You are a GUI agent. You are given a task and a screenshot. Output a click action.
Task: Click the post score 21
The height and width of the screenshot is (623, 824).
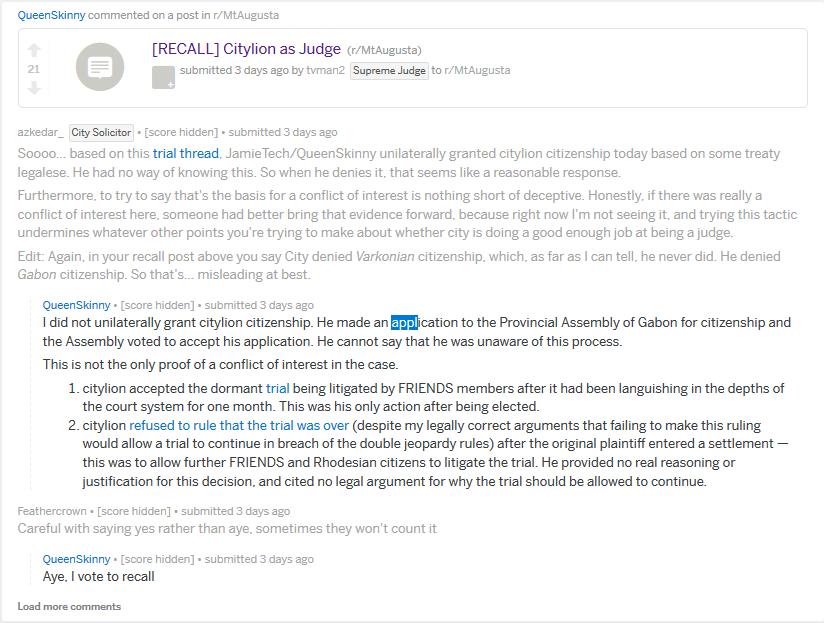click(34, 69)
